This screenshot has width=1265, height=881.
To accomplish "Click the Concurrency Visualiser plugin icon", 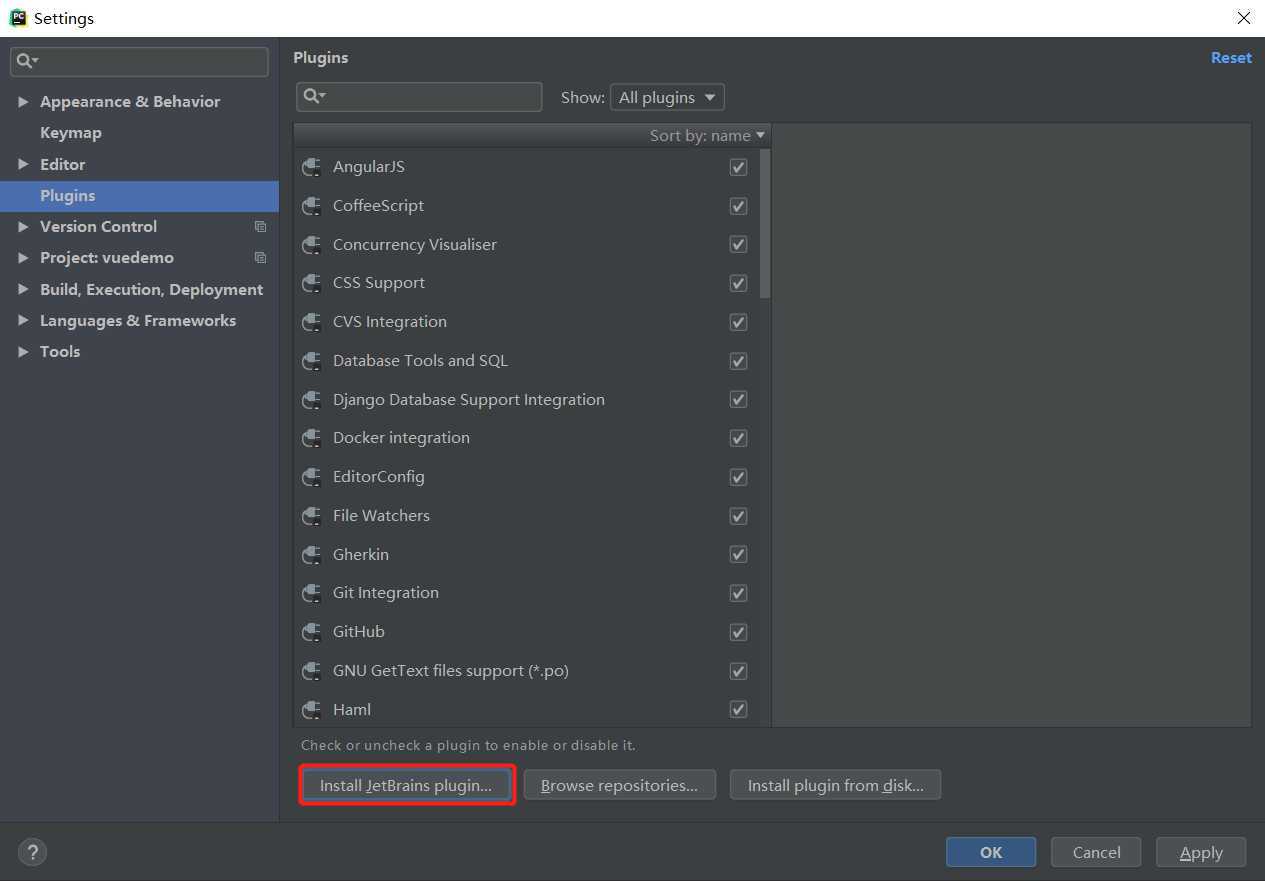I will [x=311, y=245].
